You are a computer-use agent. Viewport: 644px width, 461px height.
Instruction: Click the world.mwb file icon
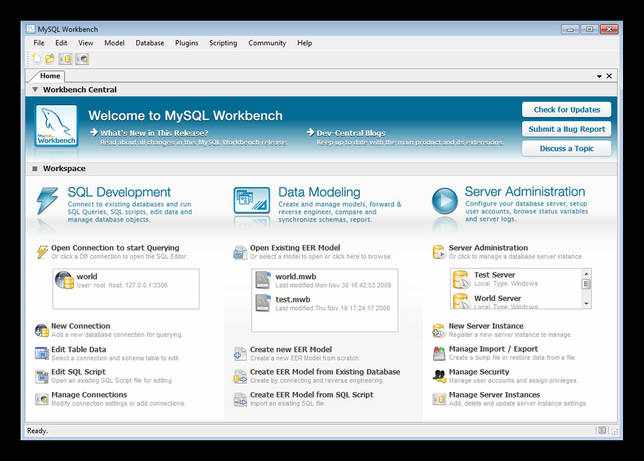(263, 280)
